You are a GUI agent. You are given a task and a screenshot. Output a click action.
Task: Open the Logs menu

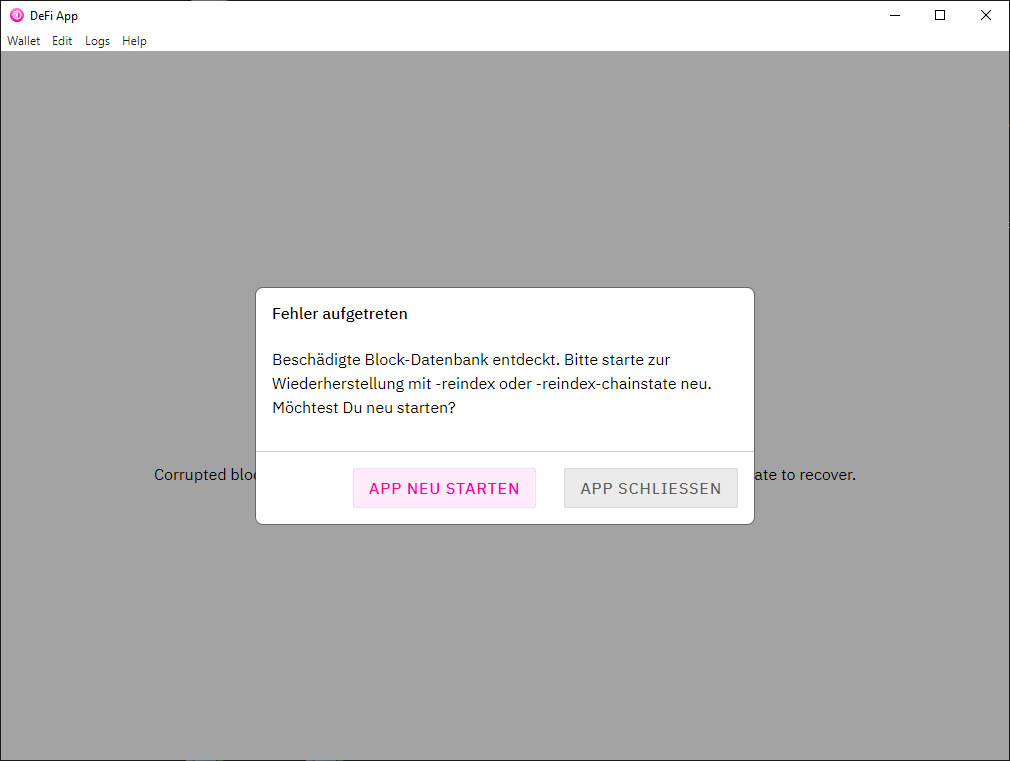[x=97, y=41]
